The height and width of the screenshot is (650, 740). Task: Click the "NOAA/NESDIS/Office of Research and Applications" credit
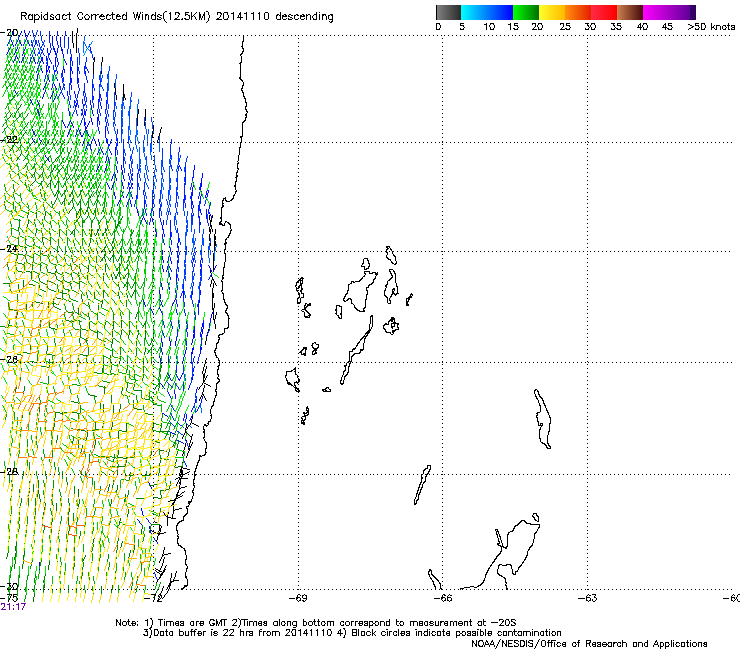[589, 644]
